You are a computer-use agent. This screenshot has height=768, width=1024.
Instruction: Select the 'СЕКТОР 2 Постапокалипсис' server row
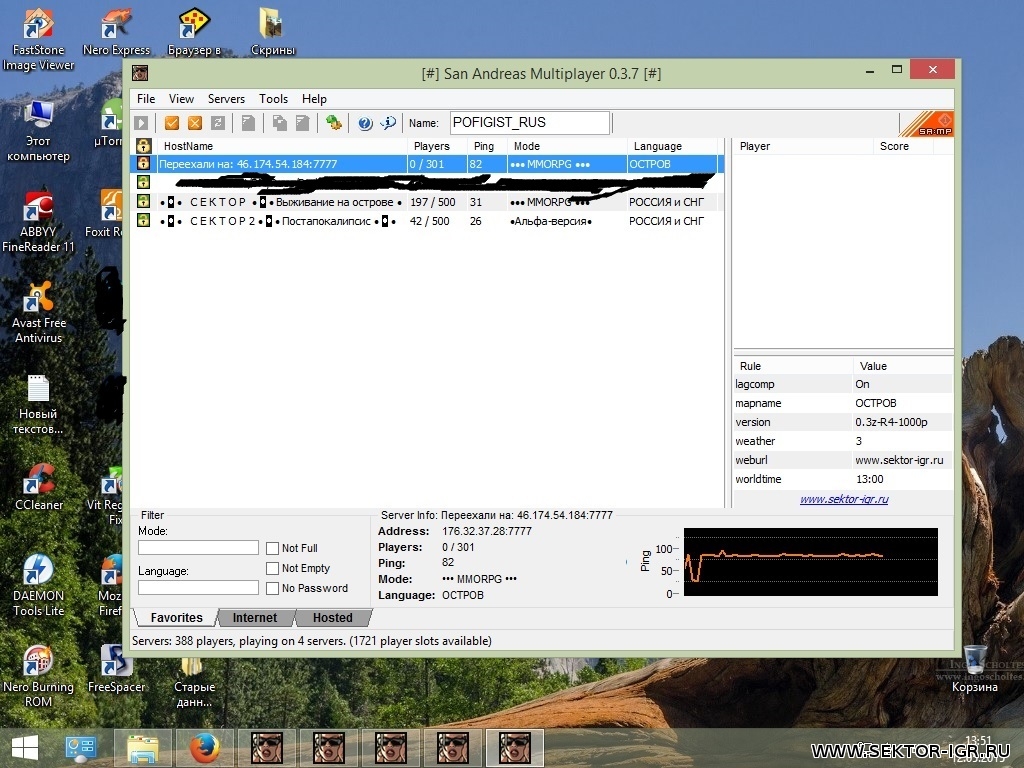tap(427, 221)
